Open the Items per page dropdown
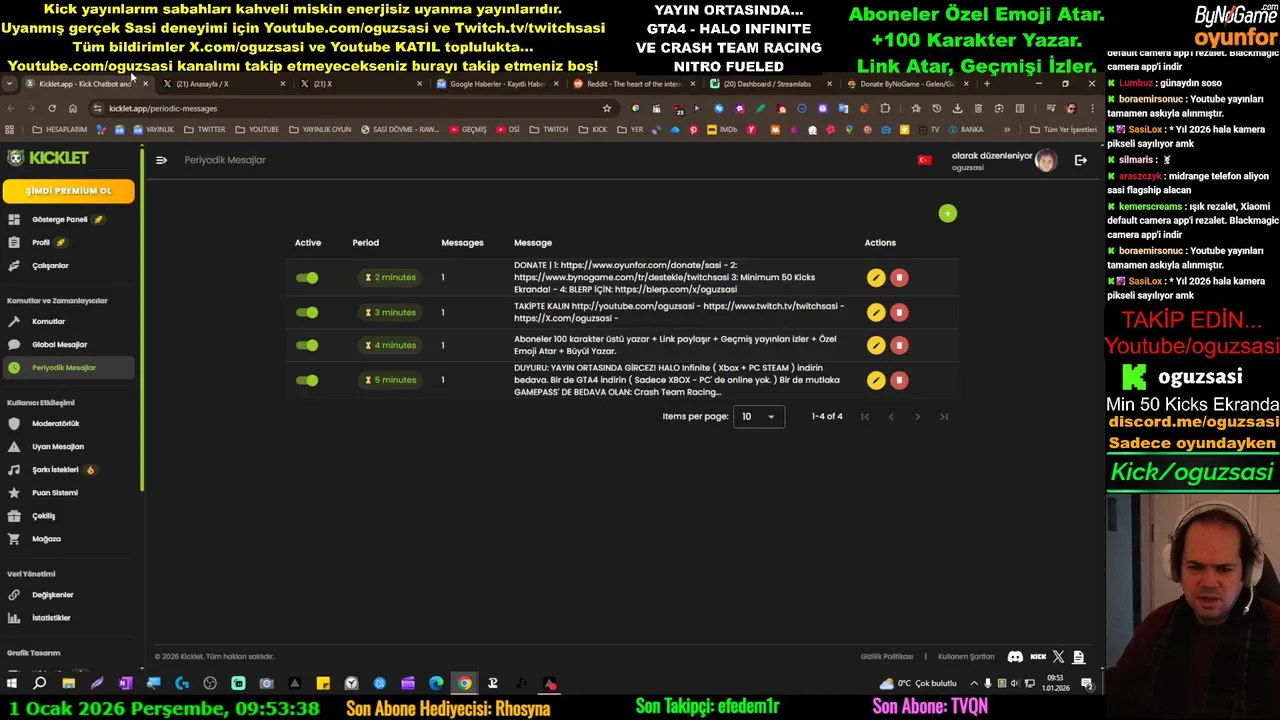 click(759, 417)
